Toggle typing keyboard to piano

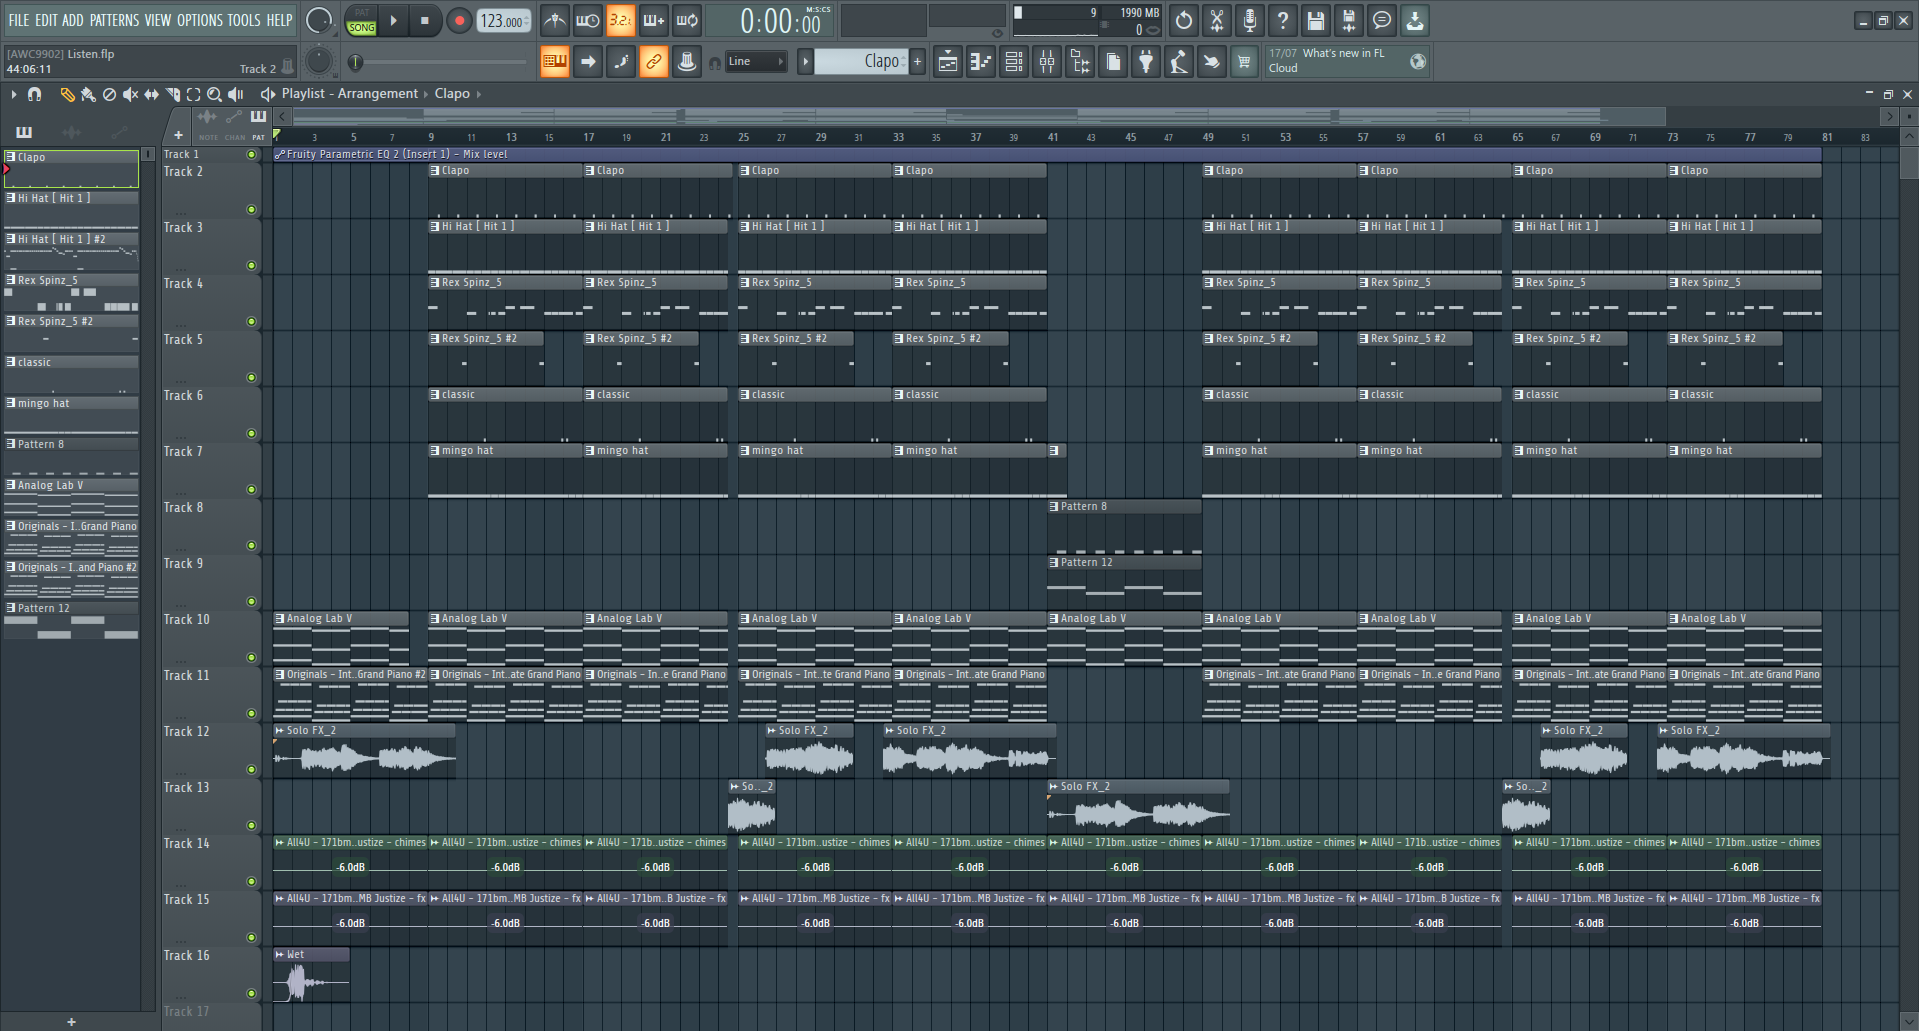[555, 62]
